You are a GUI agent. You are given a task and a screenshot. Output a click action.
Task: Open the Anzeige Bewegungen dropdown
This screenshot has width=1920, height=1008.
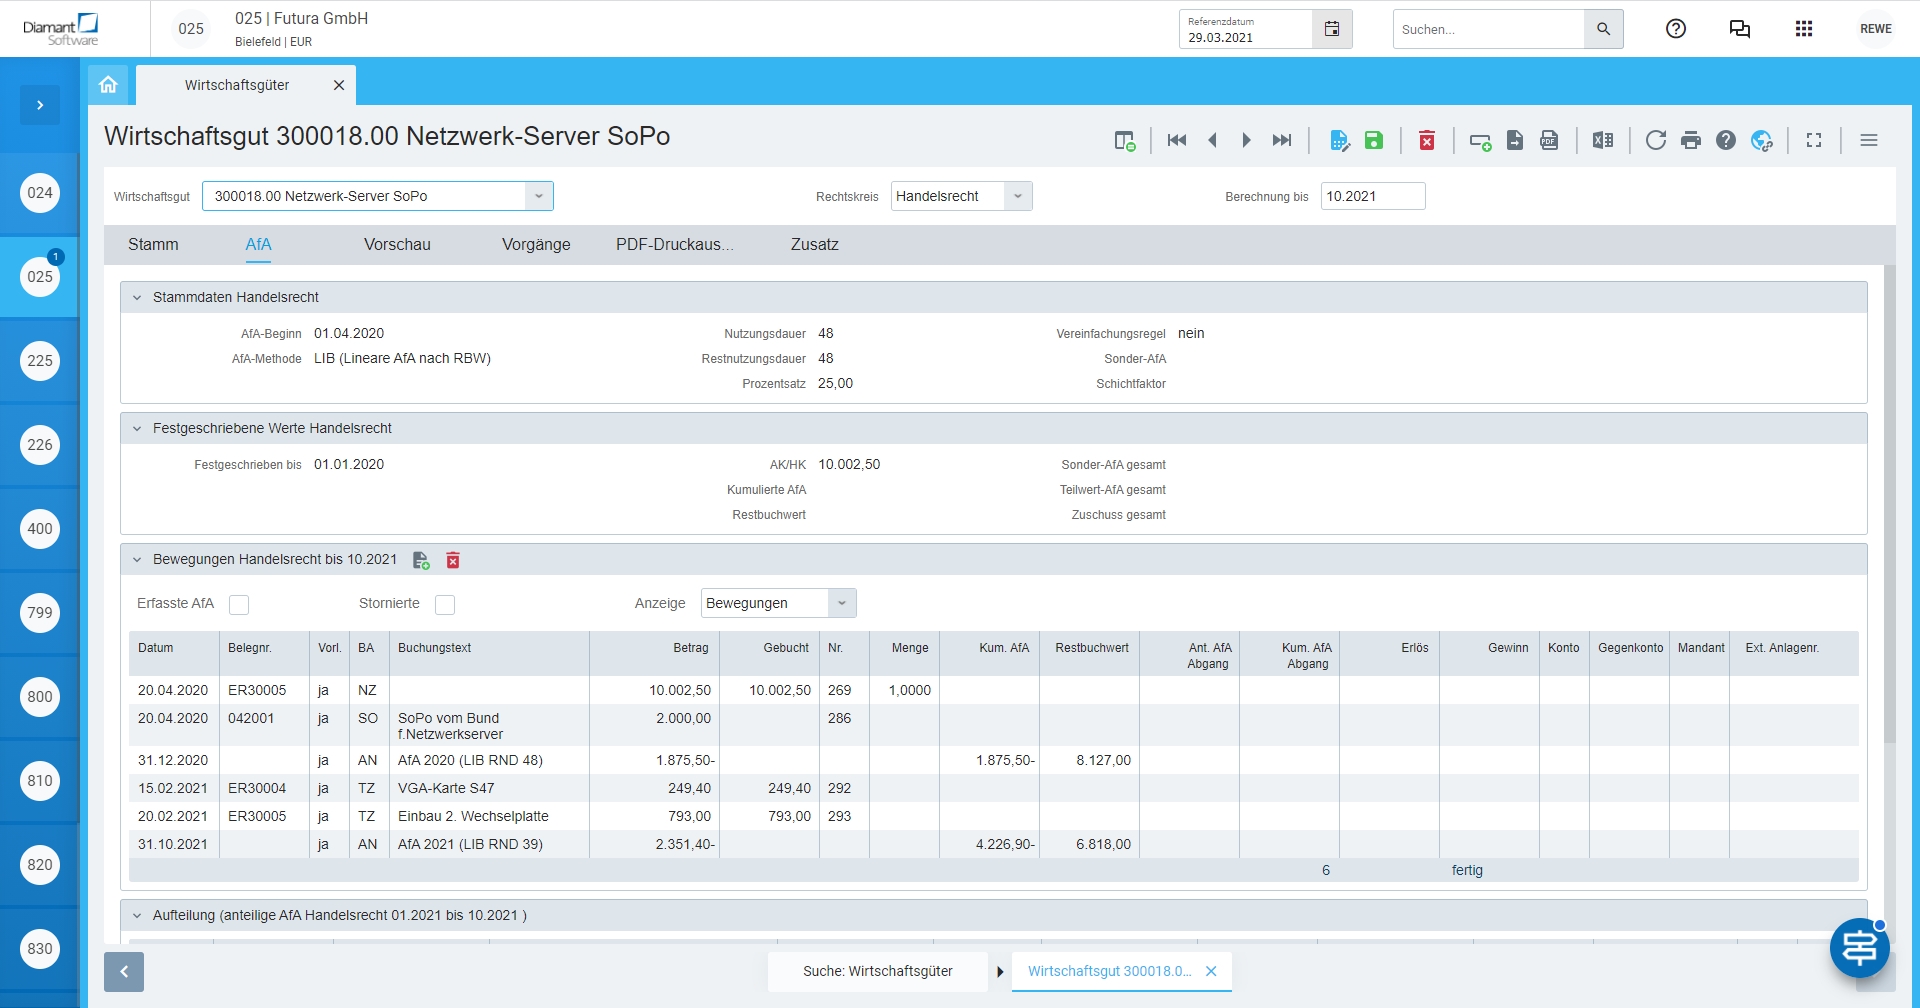[x=842, y=603]
